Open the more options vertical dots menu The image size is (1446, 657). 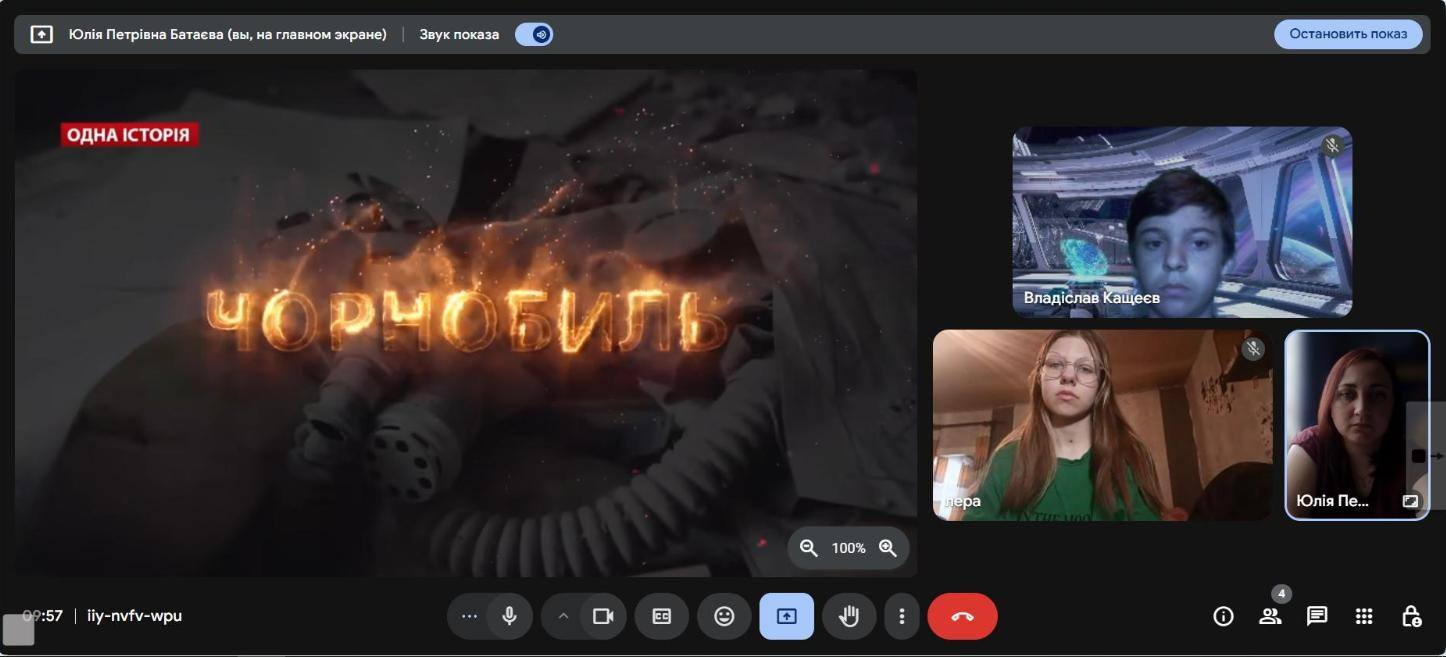901,616
